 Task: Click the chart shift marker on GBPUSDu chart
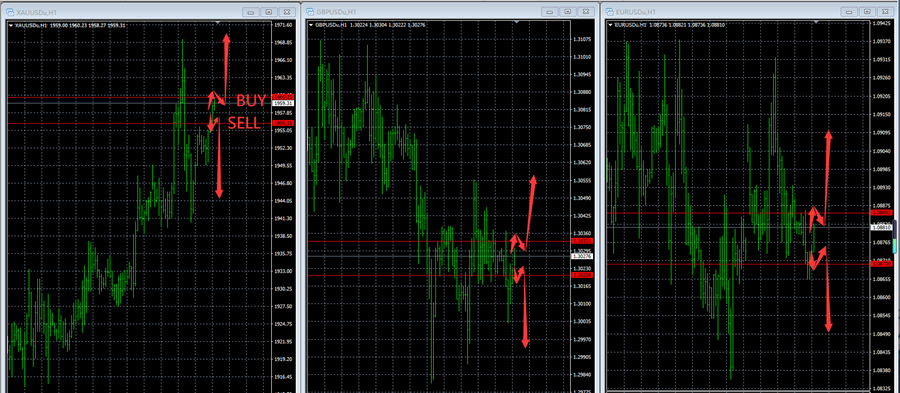coord(517,23)
